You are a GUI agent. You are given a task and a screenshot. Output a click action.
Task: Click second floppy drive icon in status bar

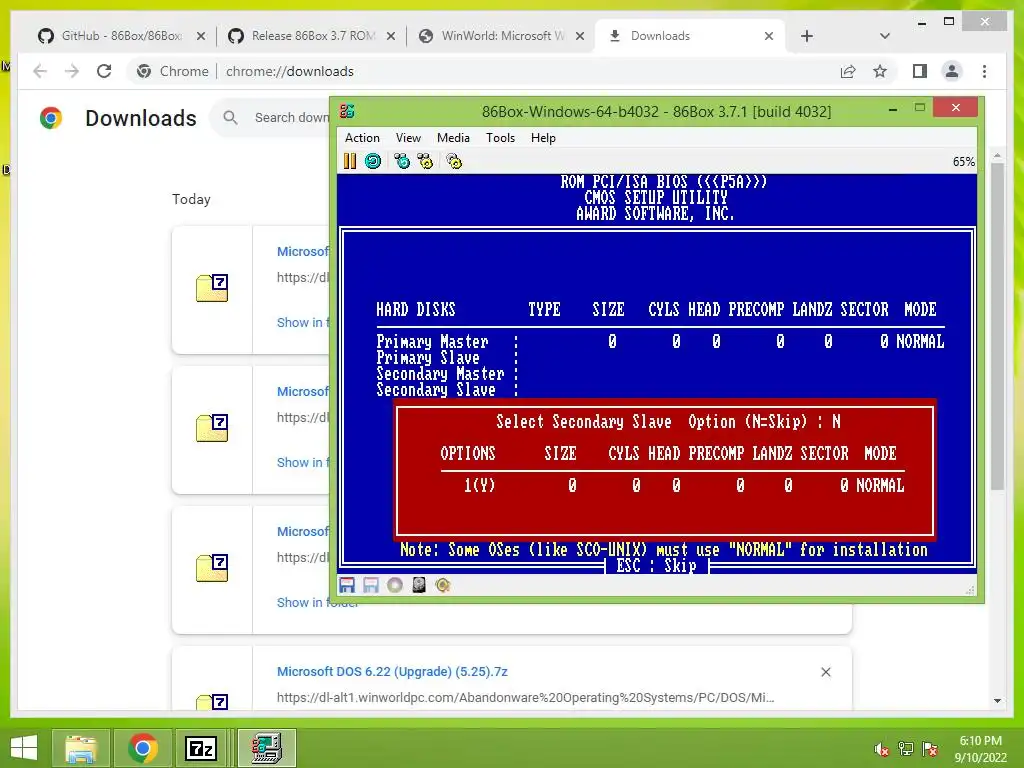coord(371,585)
